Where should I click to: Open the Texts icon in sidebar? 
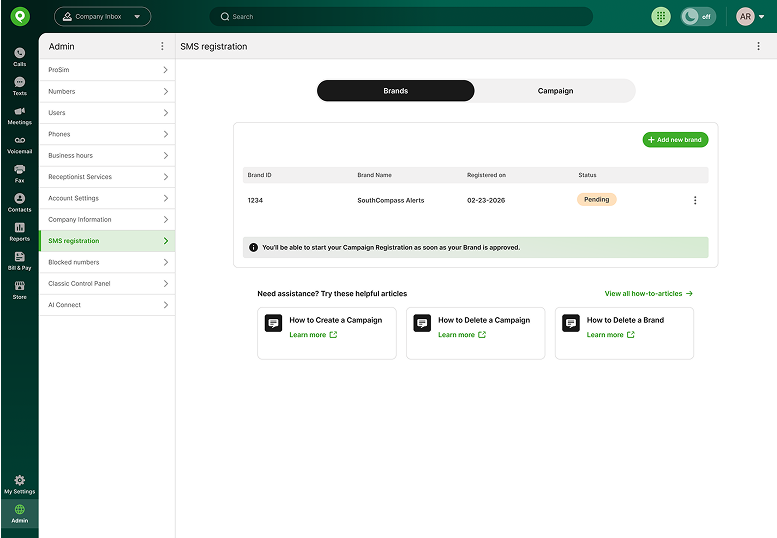pyautogui.click(x=19, y=85)
